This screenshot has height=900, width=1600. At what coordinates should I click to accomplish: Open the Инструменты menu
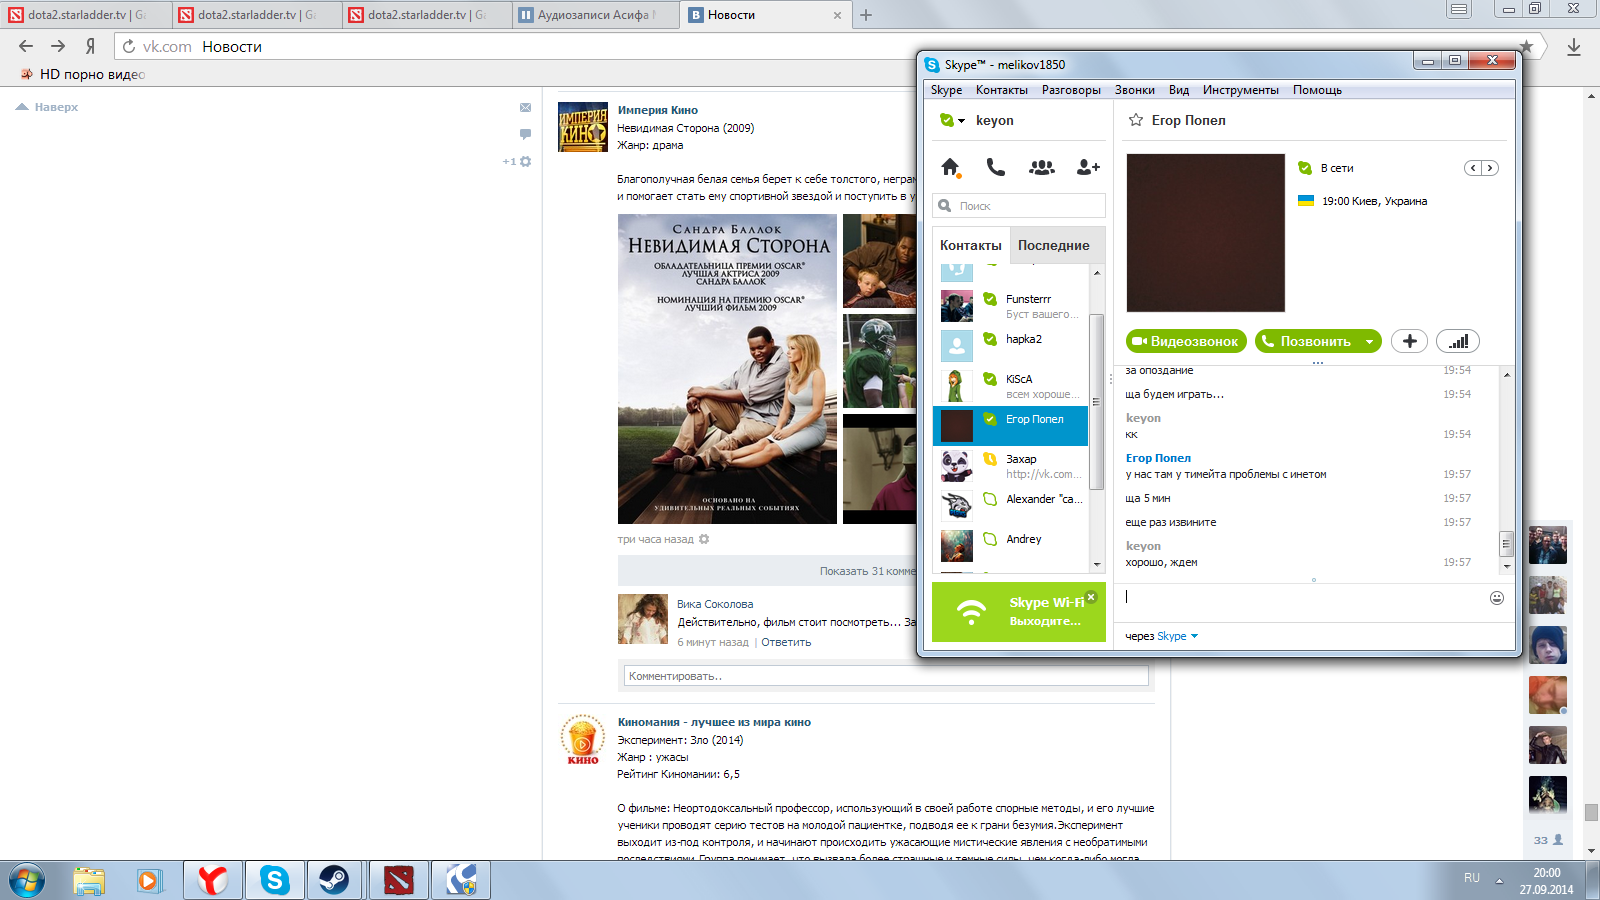[1241, 90]
